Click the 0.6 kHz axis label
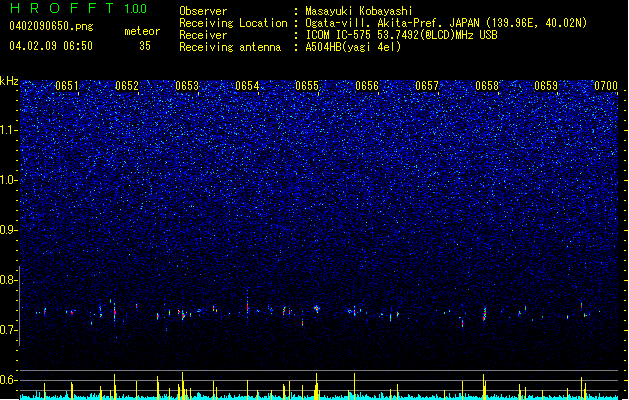The image size is (629, 400). pos(9,380)
